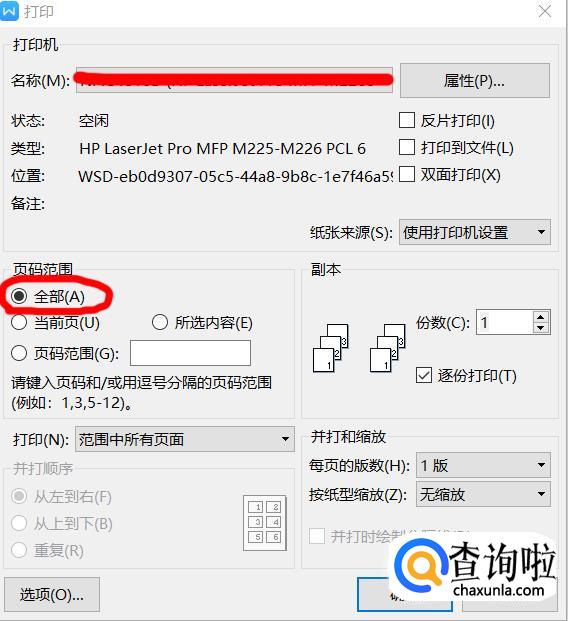Expand the 按纸型缩放 scaling dropdown
The image size is (568, 621).
[x=483, y=494]
